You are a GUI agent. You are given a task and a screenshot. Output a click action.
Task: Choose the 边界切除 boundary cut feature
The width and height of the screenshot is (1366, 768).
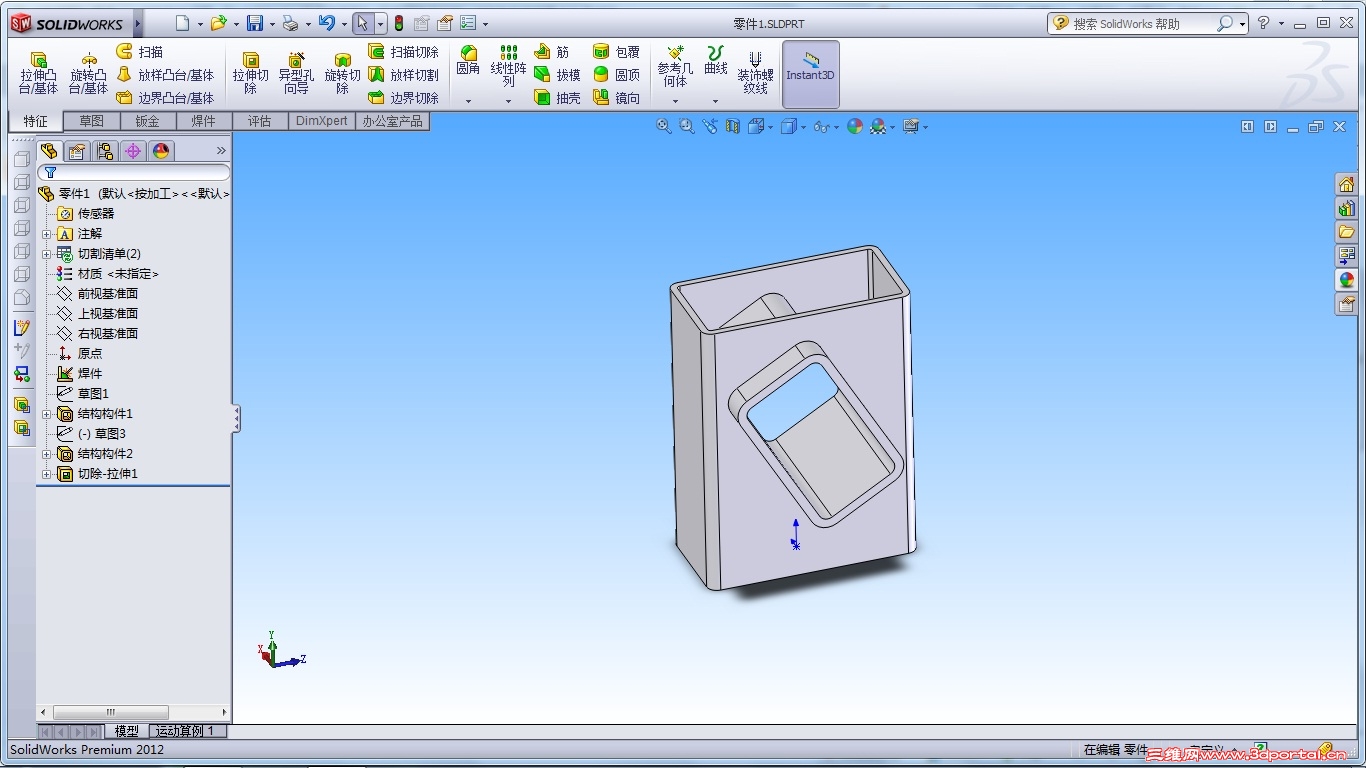(404, 98)
